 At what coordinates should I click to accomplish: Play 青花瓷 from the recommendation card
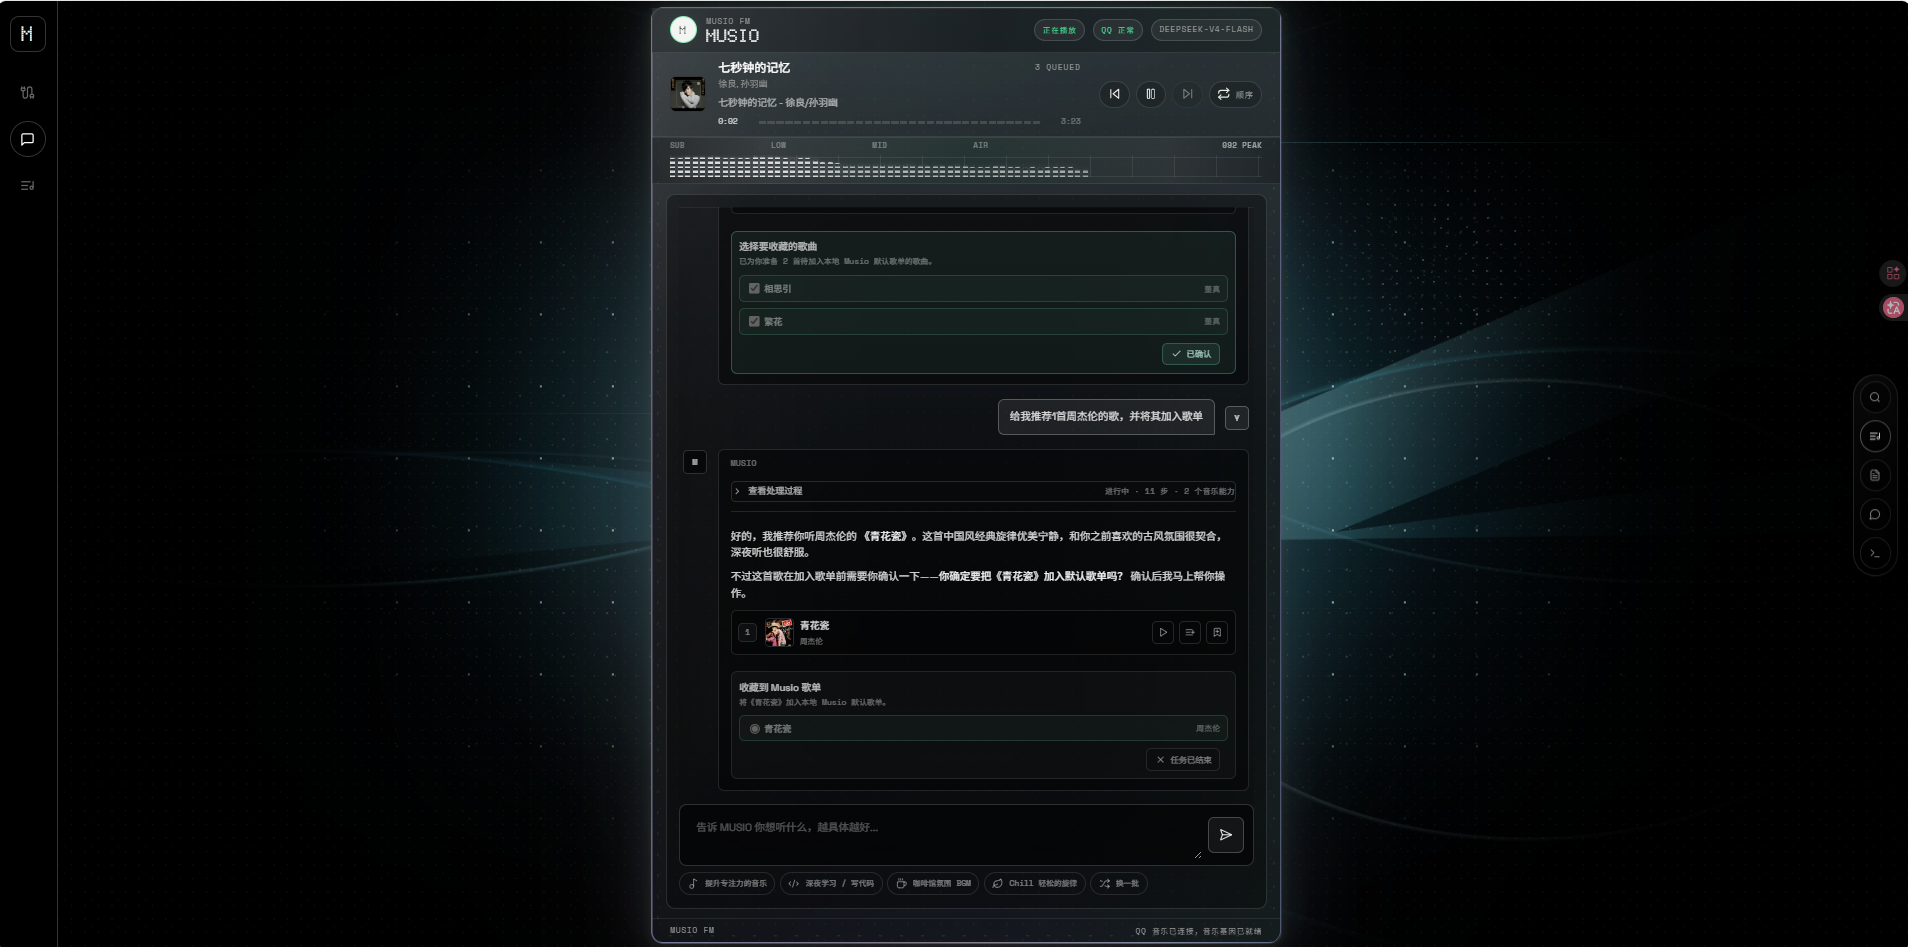1162,632
